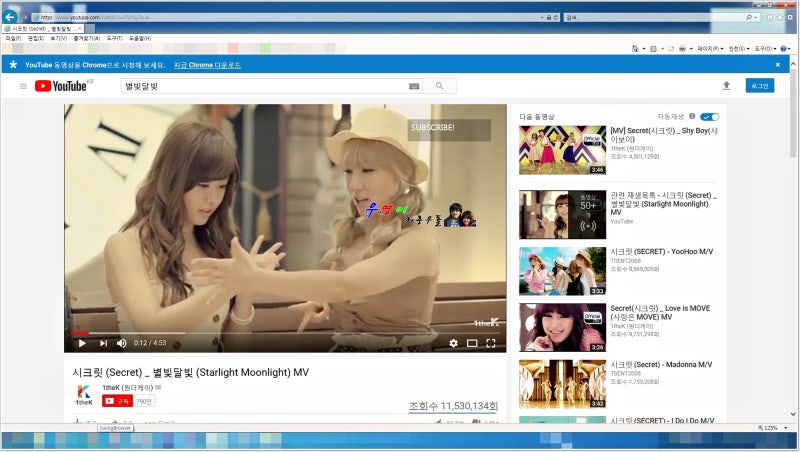800x452 pixels.
Task: Open the 파일(F) menu
Action: (13, 38)
